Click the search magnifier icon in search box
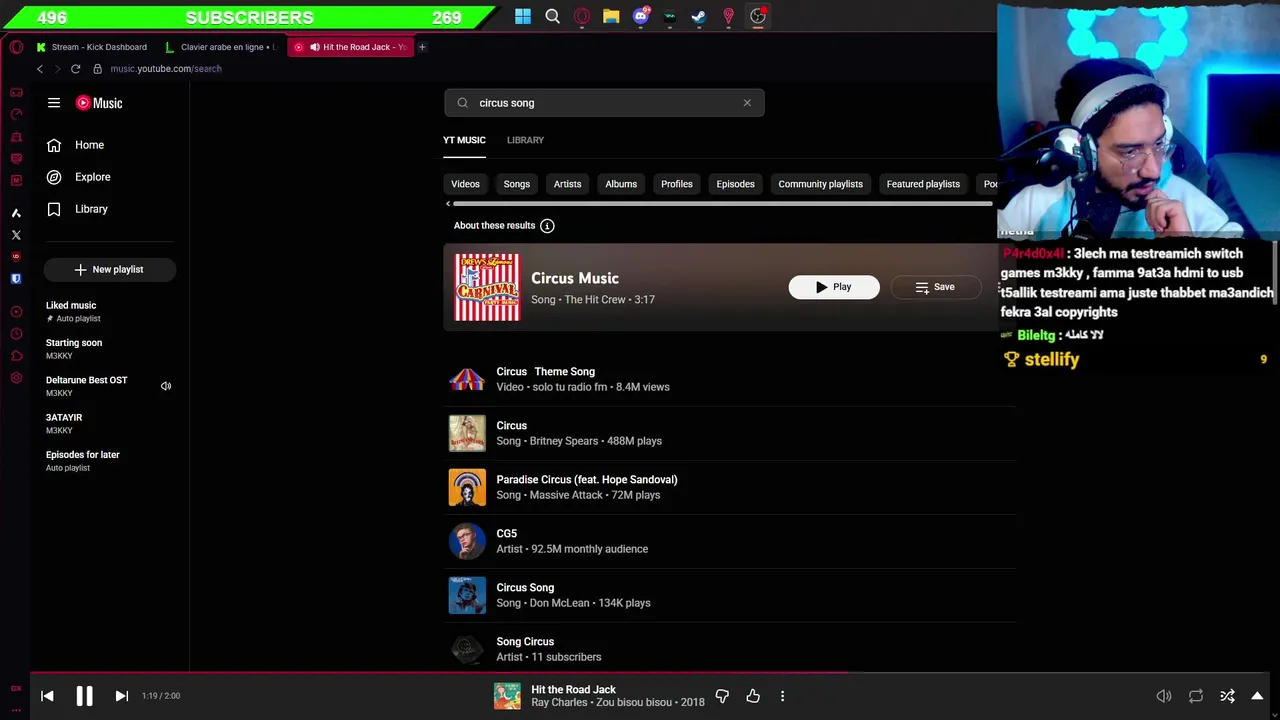 point(462,103)
